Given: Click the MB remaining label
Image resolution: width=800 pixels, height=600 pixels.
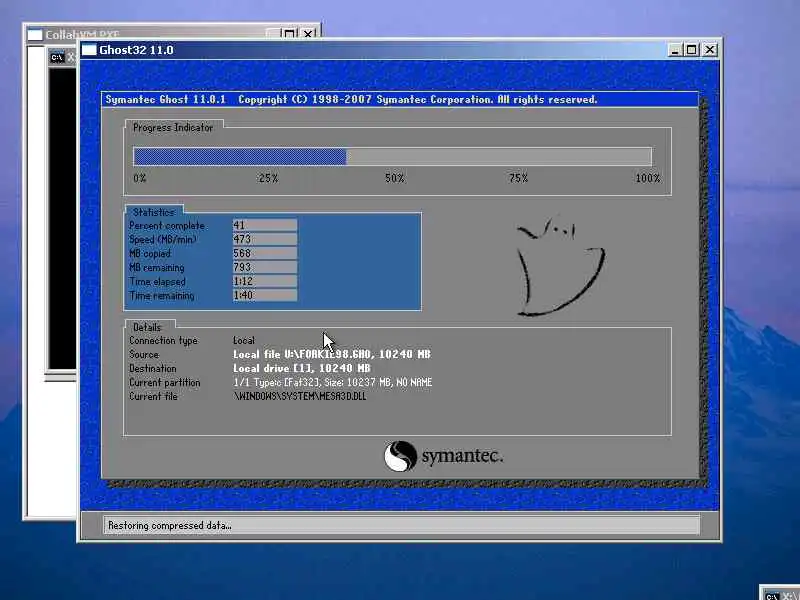Looking at the screenshot, I should pyautogui.click(x=156, y=267).
